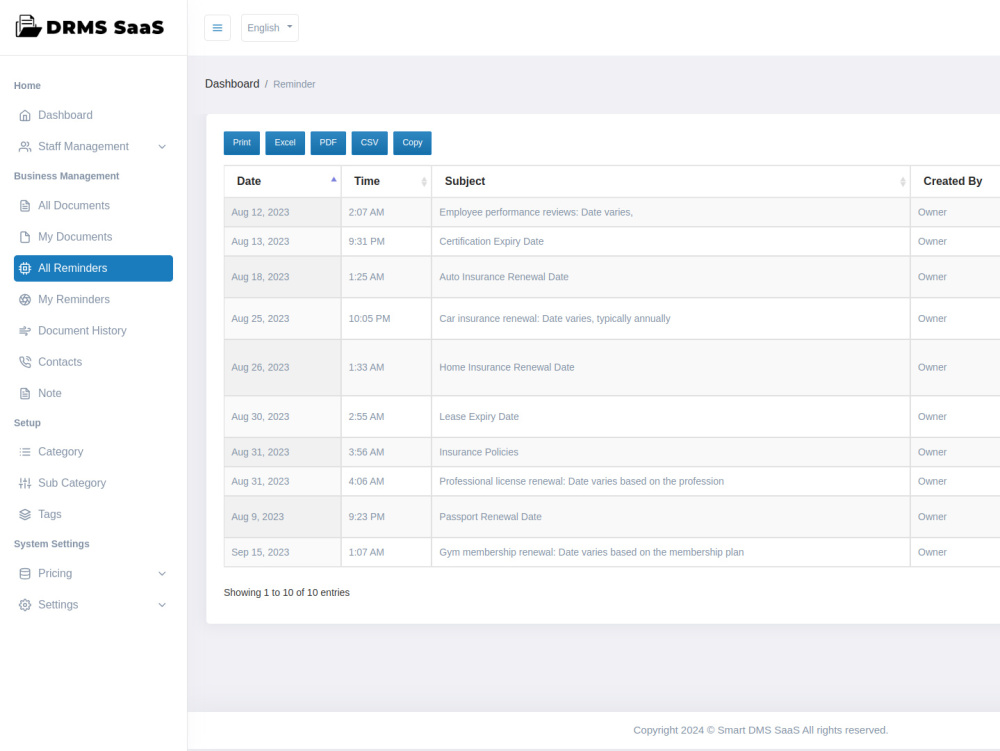Click the Print export button
1000x751 pixels.
point(241,142)
